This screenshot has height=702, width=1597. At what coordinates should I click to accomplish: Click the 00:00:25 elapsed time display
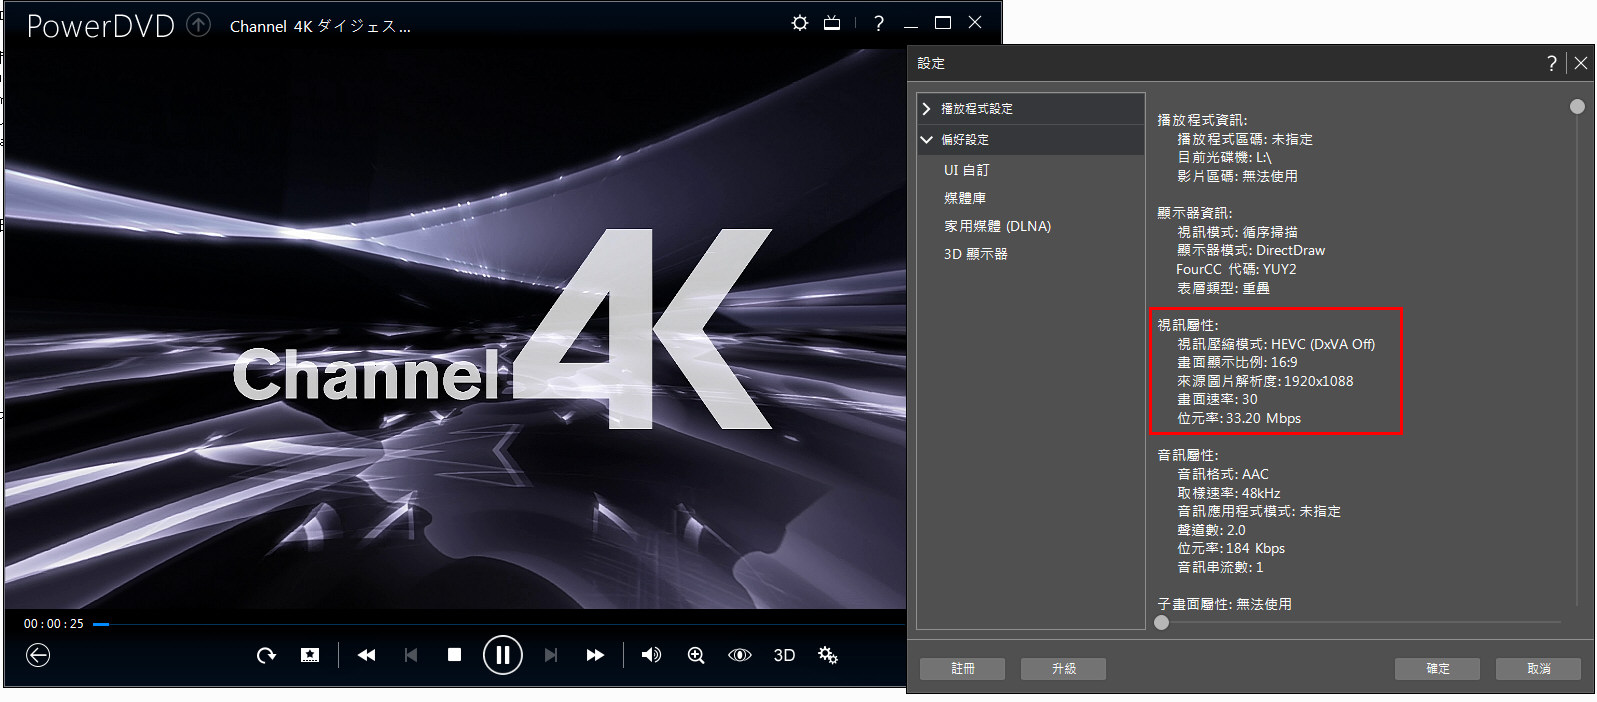[54, 624]
